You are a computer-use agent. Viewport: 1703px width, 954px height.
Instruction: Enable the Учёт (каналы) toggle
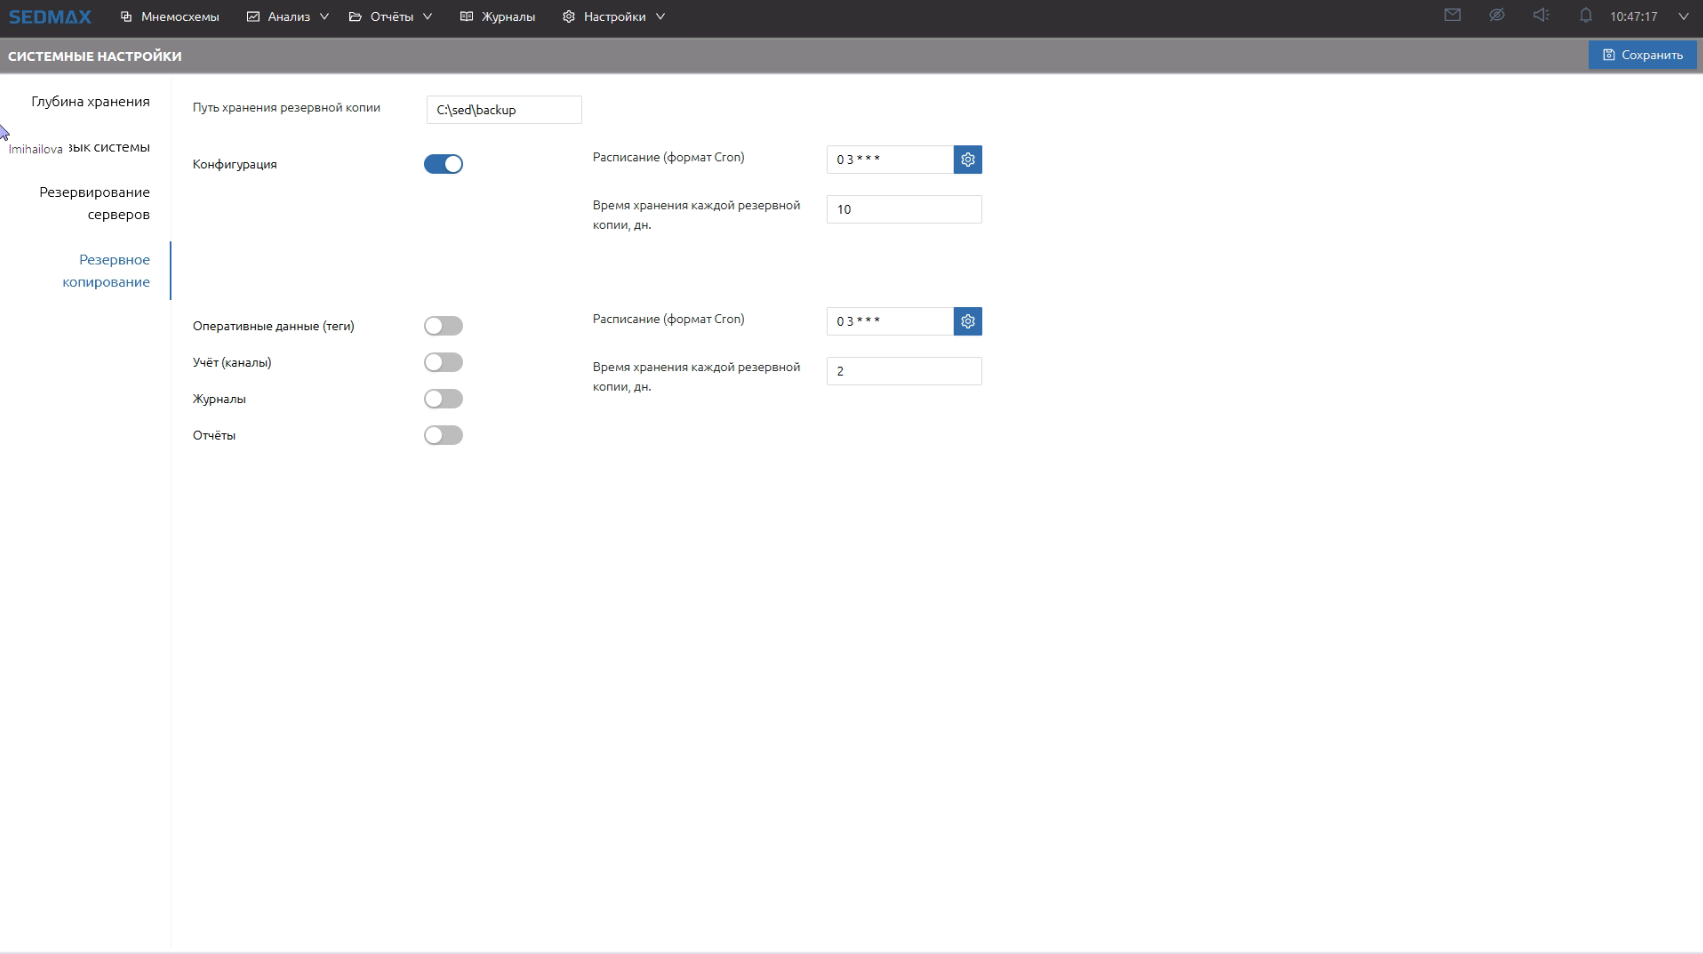443,362
